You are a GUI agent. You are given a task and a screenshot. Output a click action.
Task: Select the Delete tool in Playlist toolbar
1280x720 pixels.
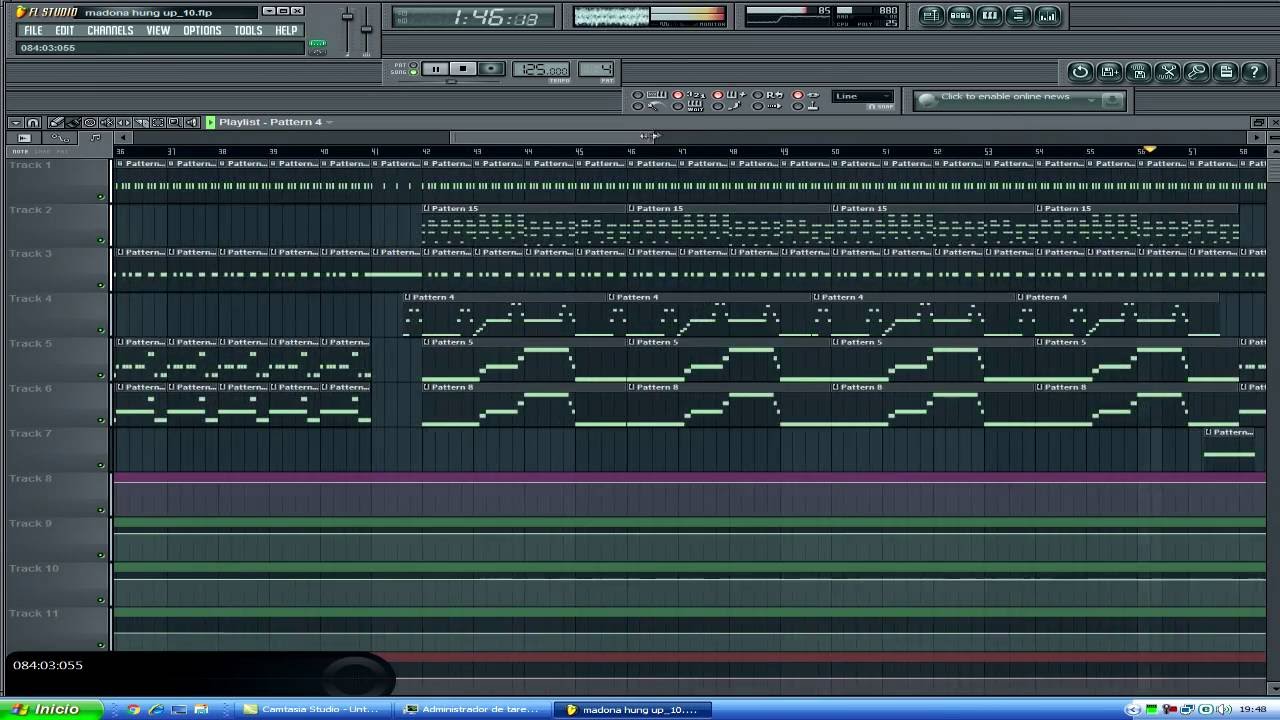click(x=90, y=122)
